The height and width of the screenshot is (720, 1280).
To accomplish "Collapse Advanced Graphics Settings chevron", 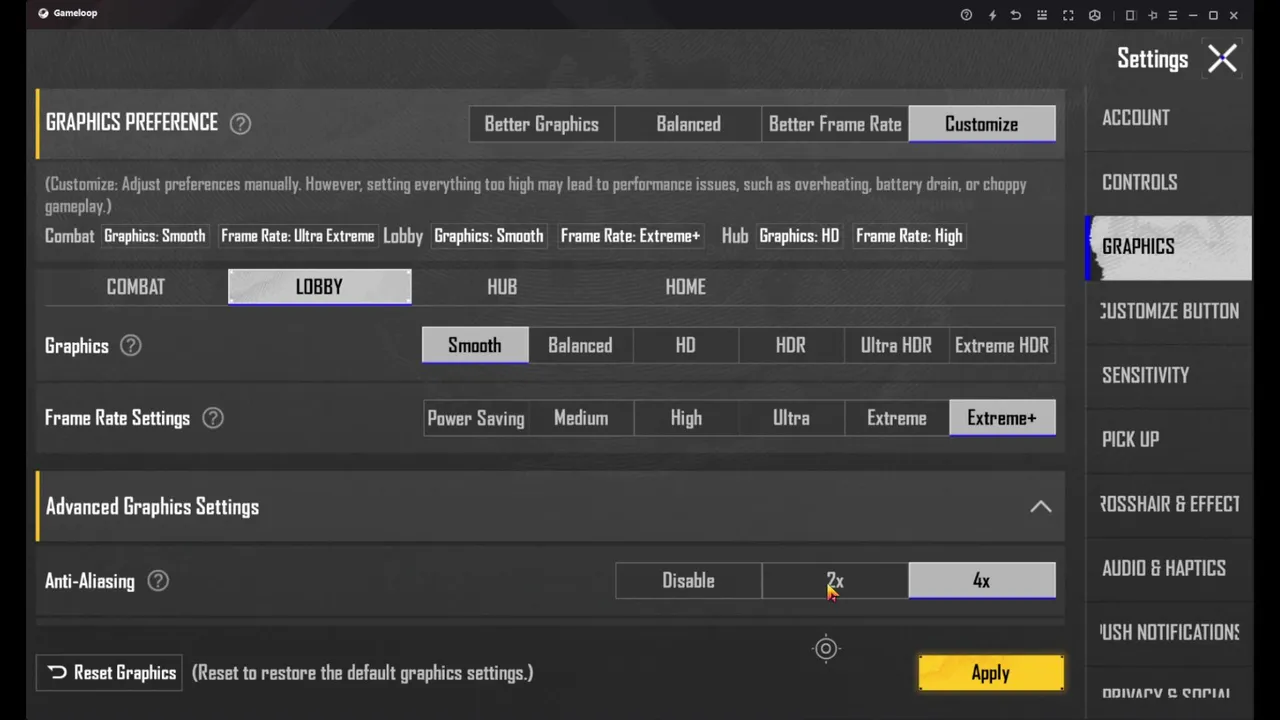I will coord(1041,507).
